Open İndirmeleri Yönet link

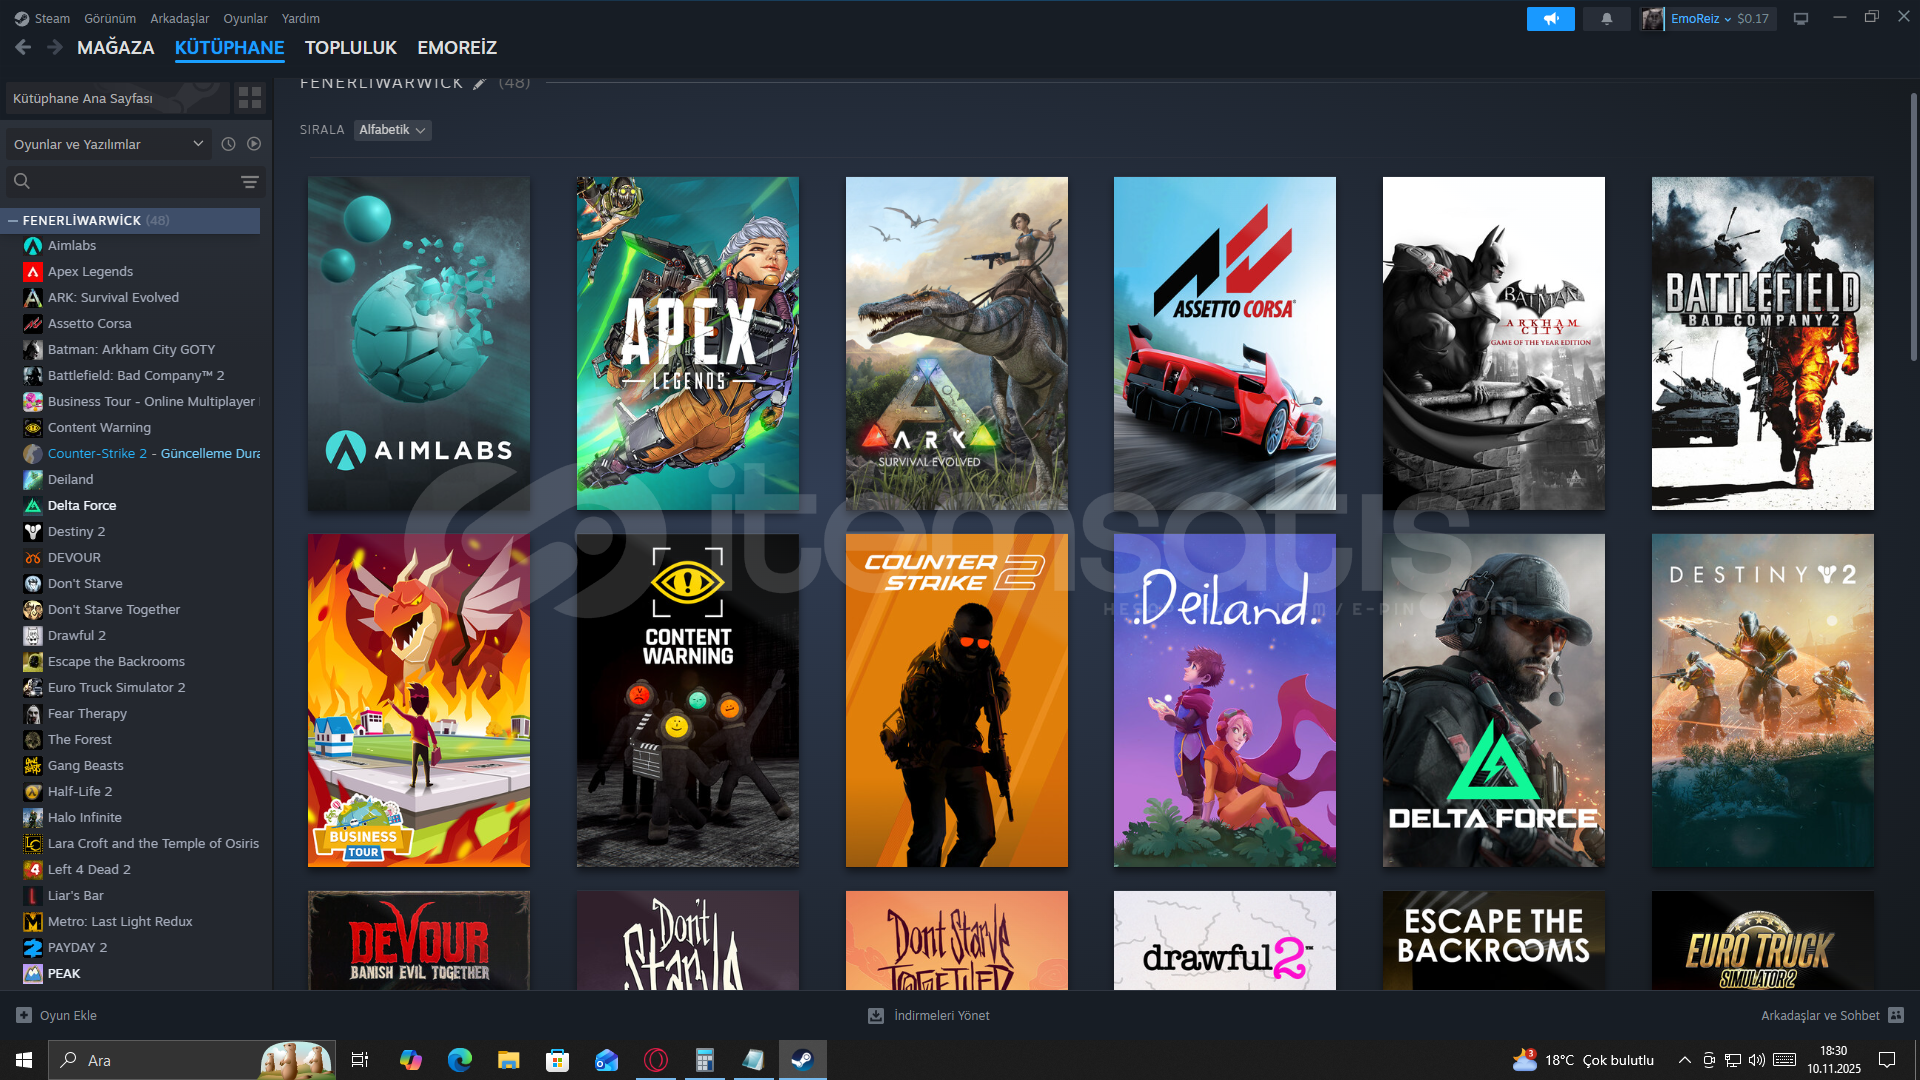coord(929,1015)
